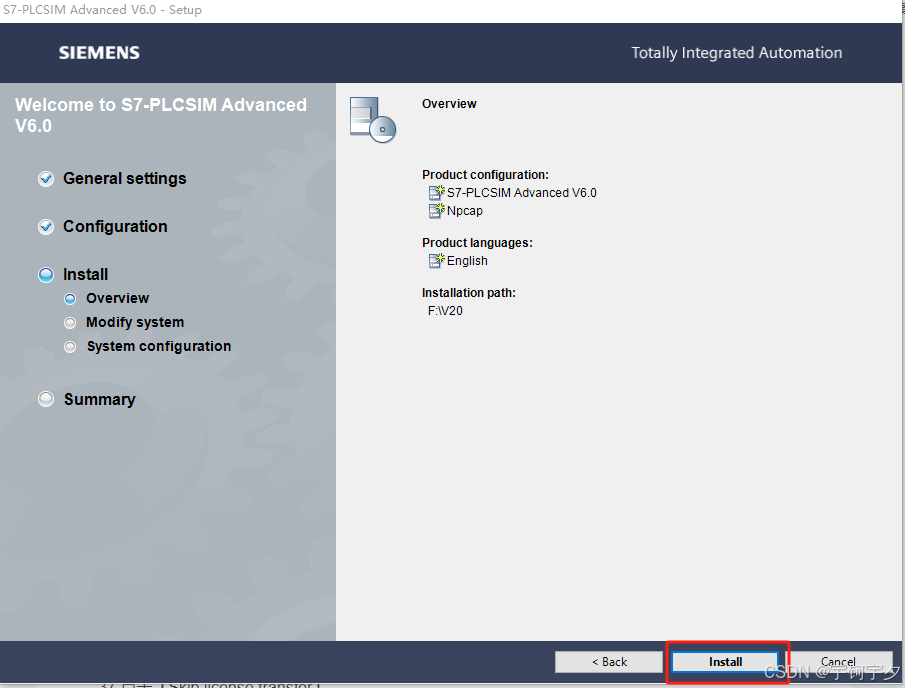Click the Overview page heading
Screen dimensions: 905x688
[449, 104]
